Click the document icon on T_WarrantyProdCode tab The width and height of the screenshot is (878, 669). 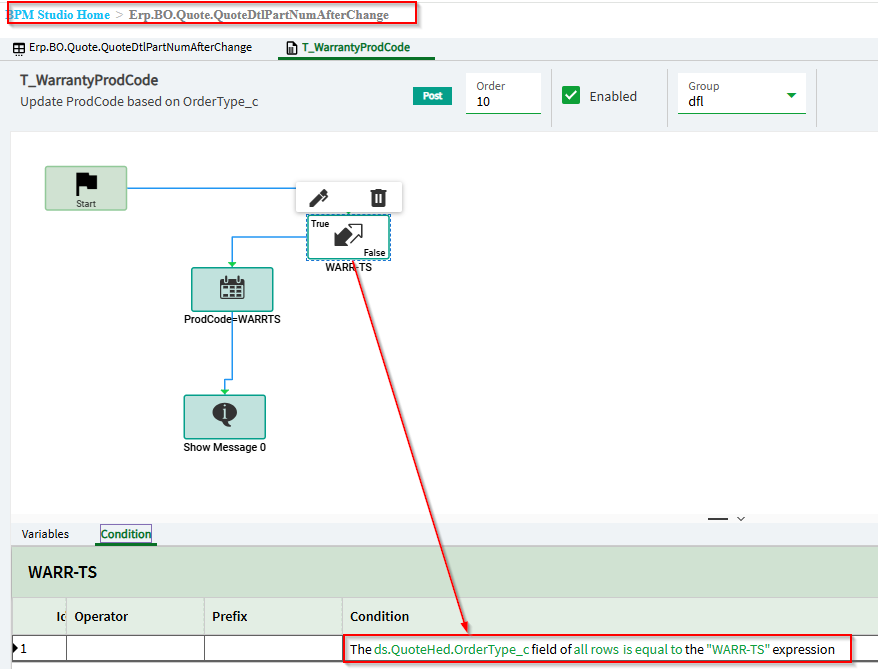point(291,48)
